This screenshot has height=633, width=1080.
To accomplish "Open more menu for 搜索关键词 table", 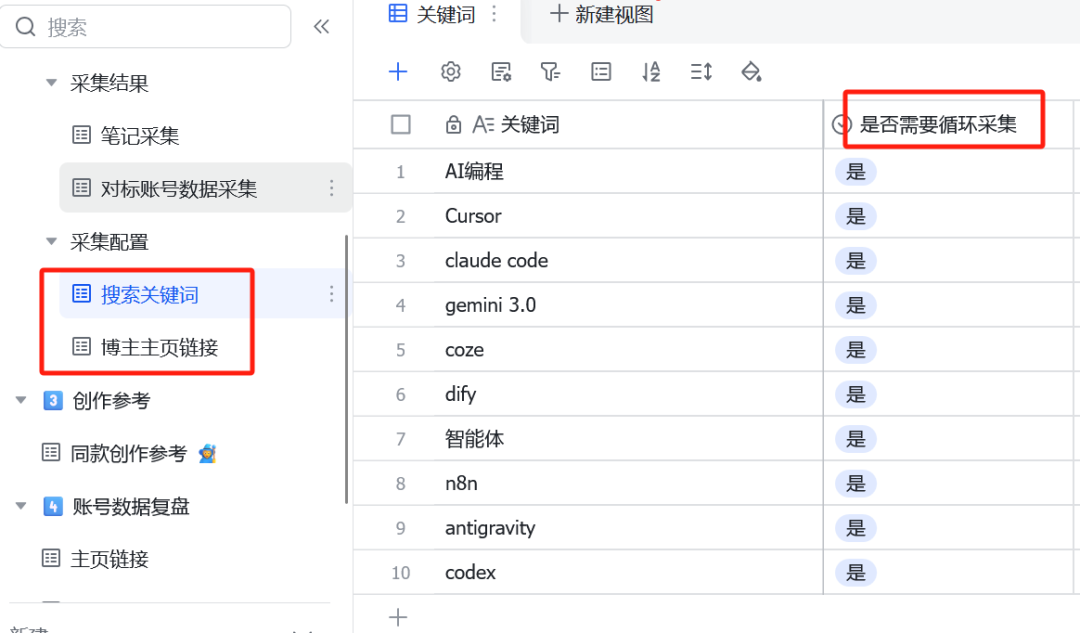I will coord(331,294).
